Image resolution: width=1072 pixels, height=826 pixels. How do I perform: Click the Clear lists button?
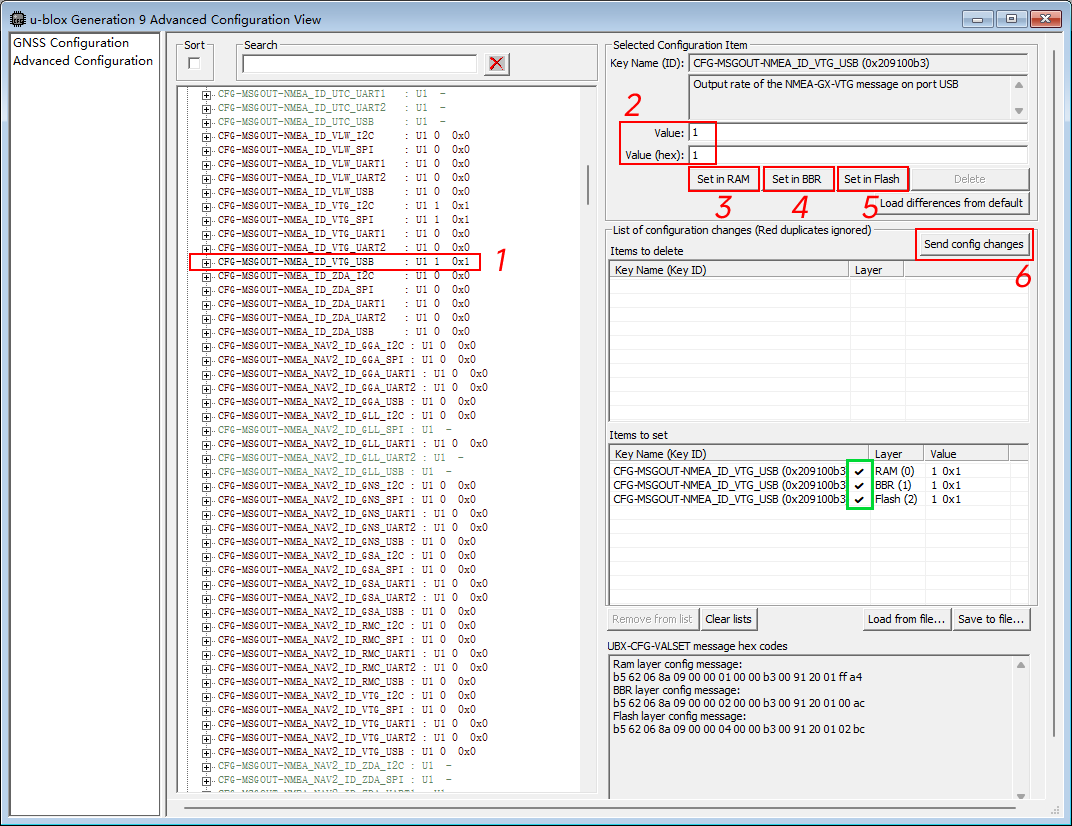click(x=729, y=619)
